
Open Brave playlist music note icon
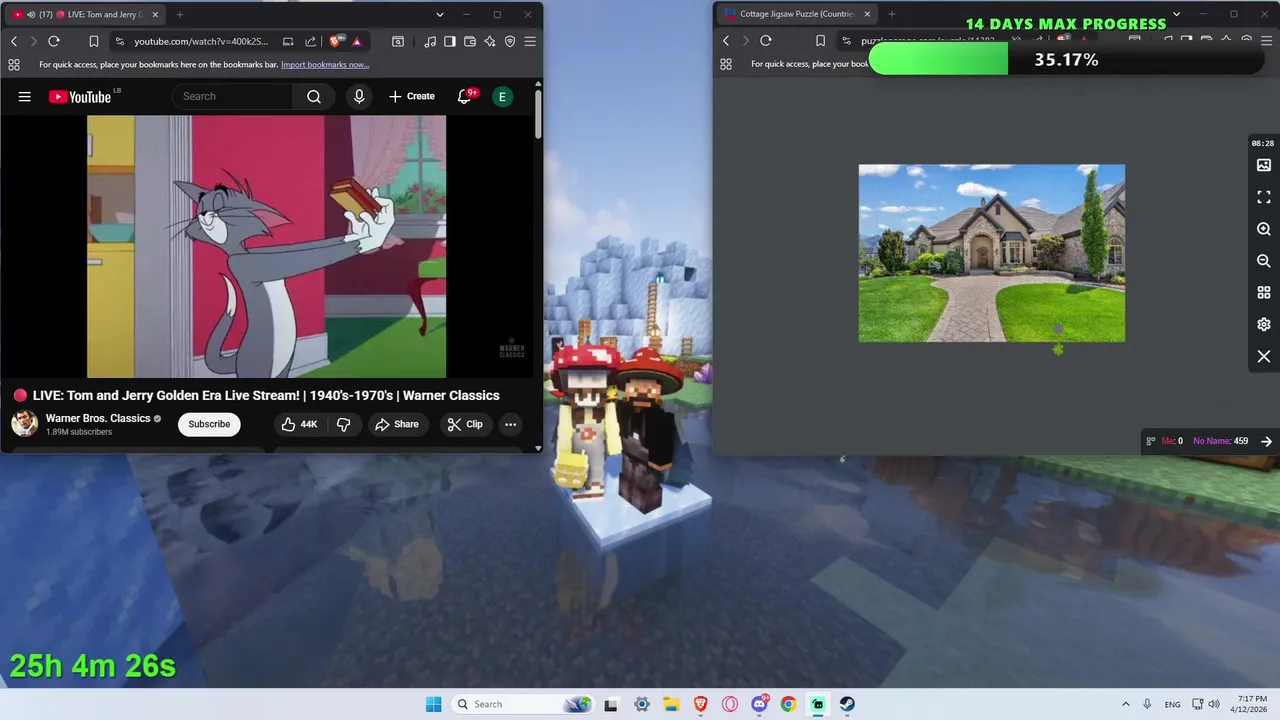(x=430, y=41)
